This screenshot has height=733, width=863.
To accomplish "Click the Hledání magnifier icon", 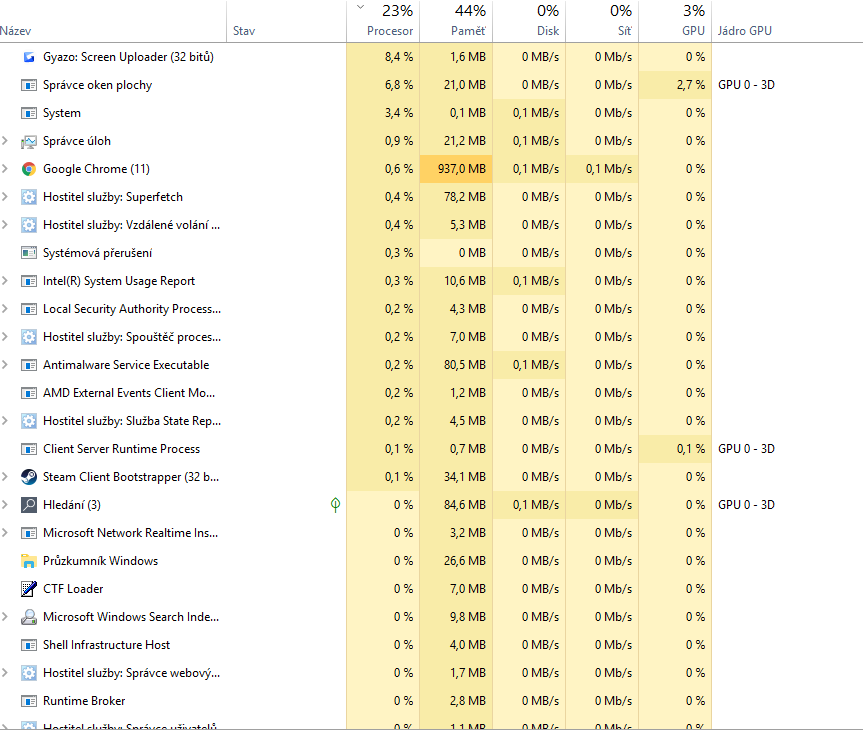I will click(29, 505).
